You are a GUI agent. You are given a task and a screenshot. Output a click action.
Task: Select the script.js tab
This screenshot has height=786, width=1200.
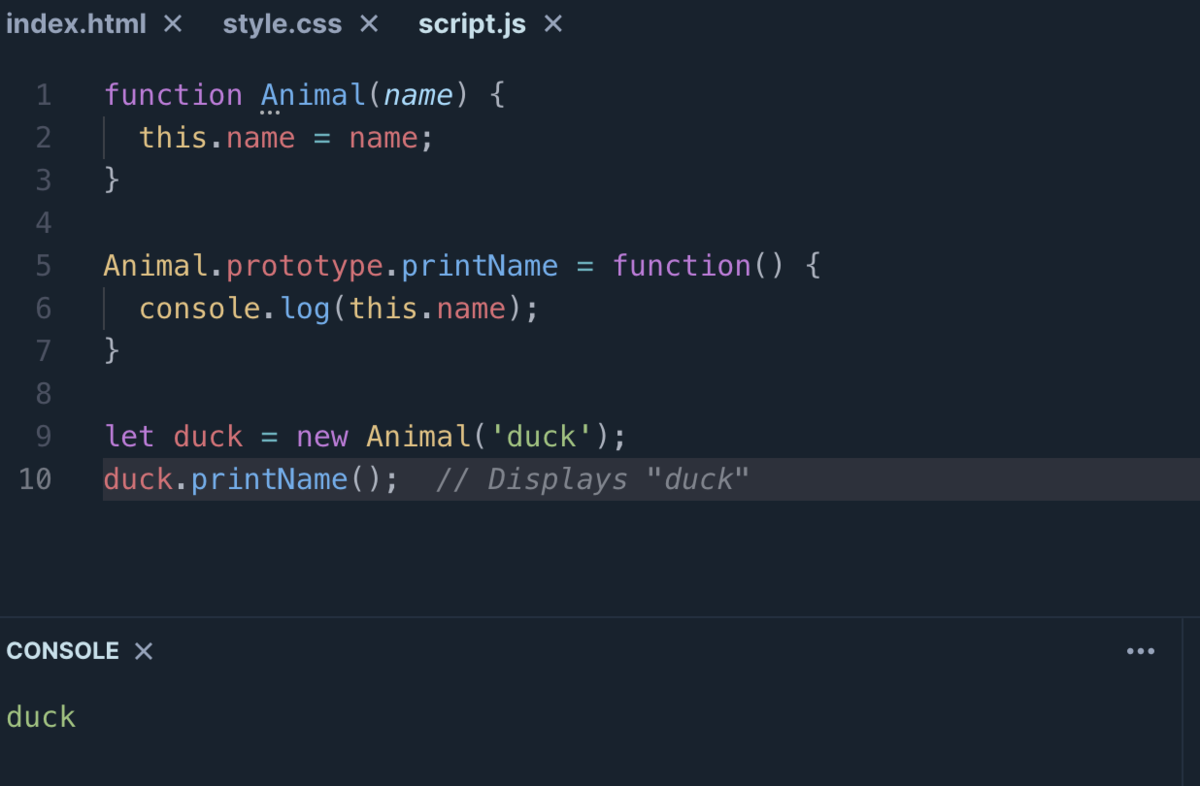tap(472, 23)
